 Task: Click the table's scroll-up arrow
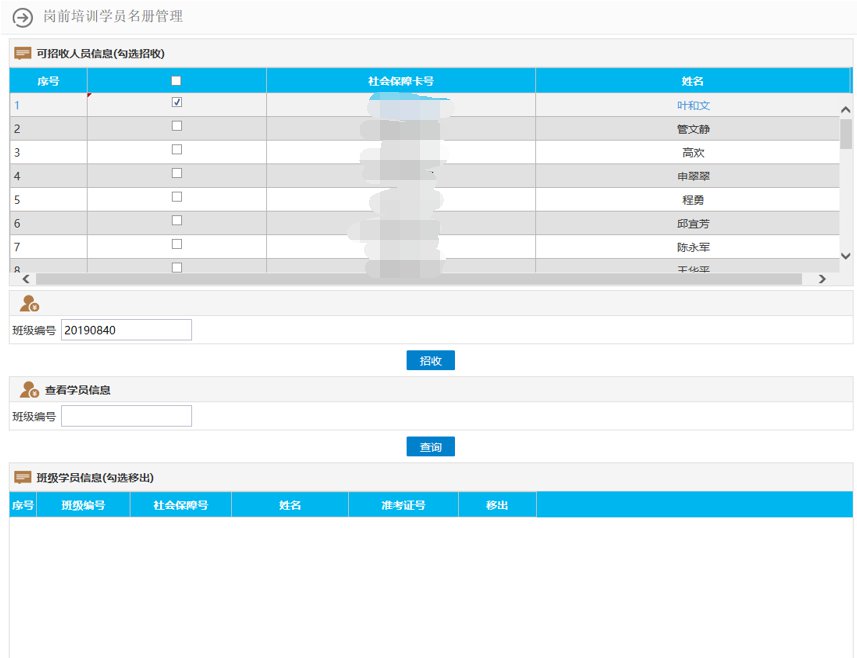[846, 110]
